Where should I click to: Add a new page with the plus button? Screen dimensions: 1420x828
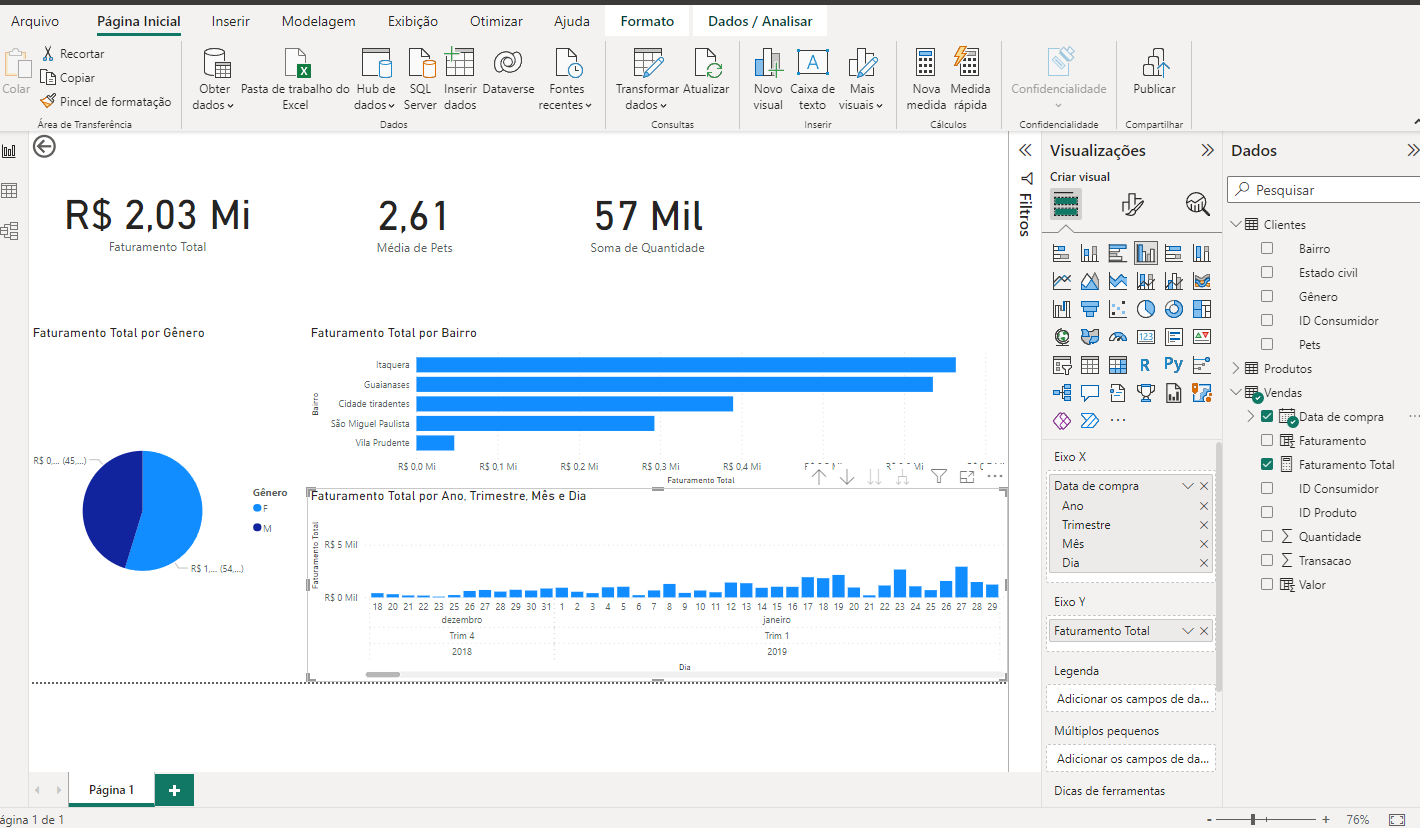click(x=174, y=790)
